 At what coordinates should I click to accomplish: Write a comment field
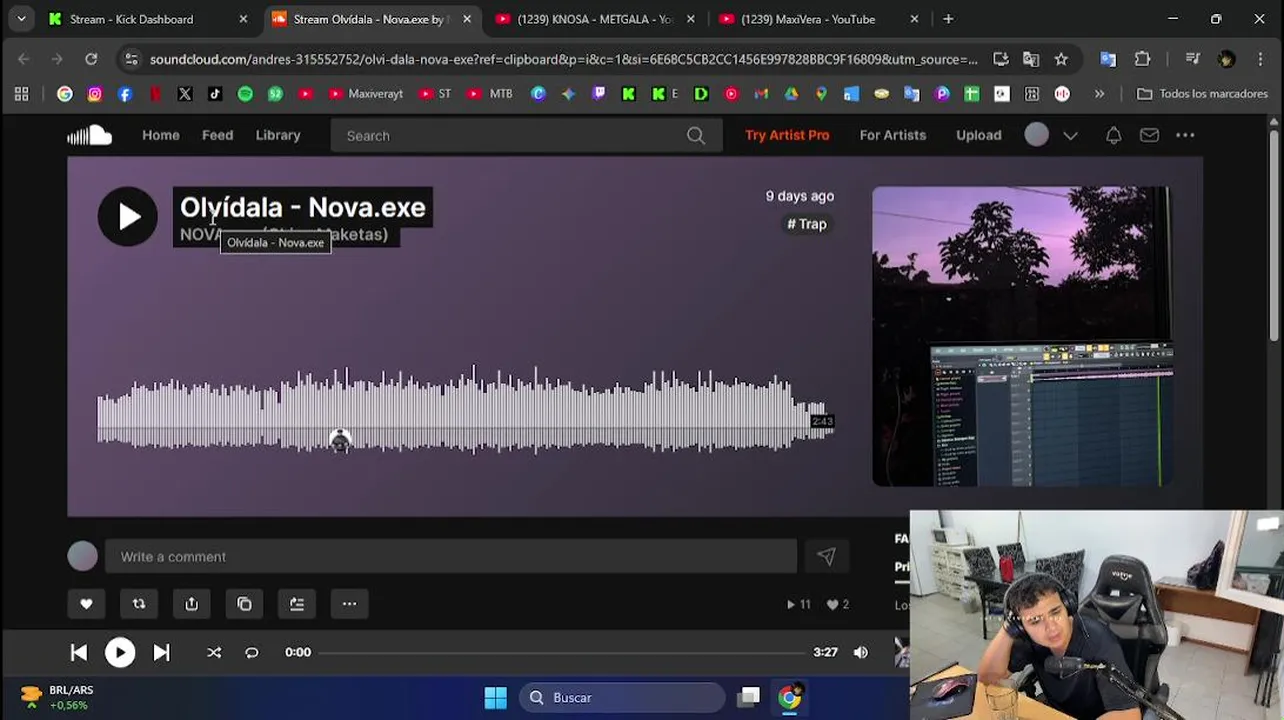(x=451, y=557)
